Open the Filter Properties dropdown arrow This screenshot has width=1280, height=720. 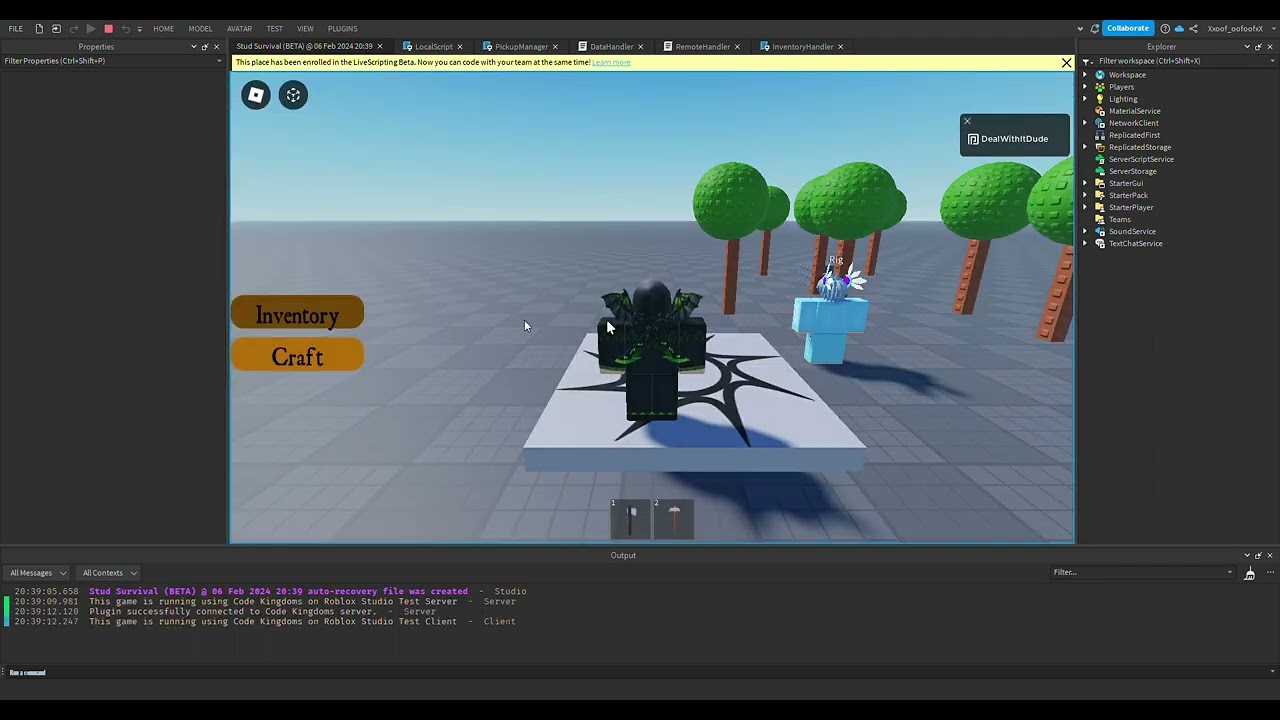pos(219,61)
